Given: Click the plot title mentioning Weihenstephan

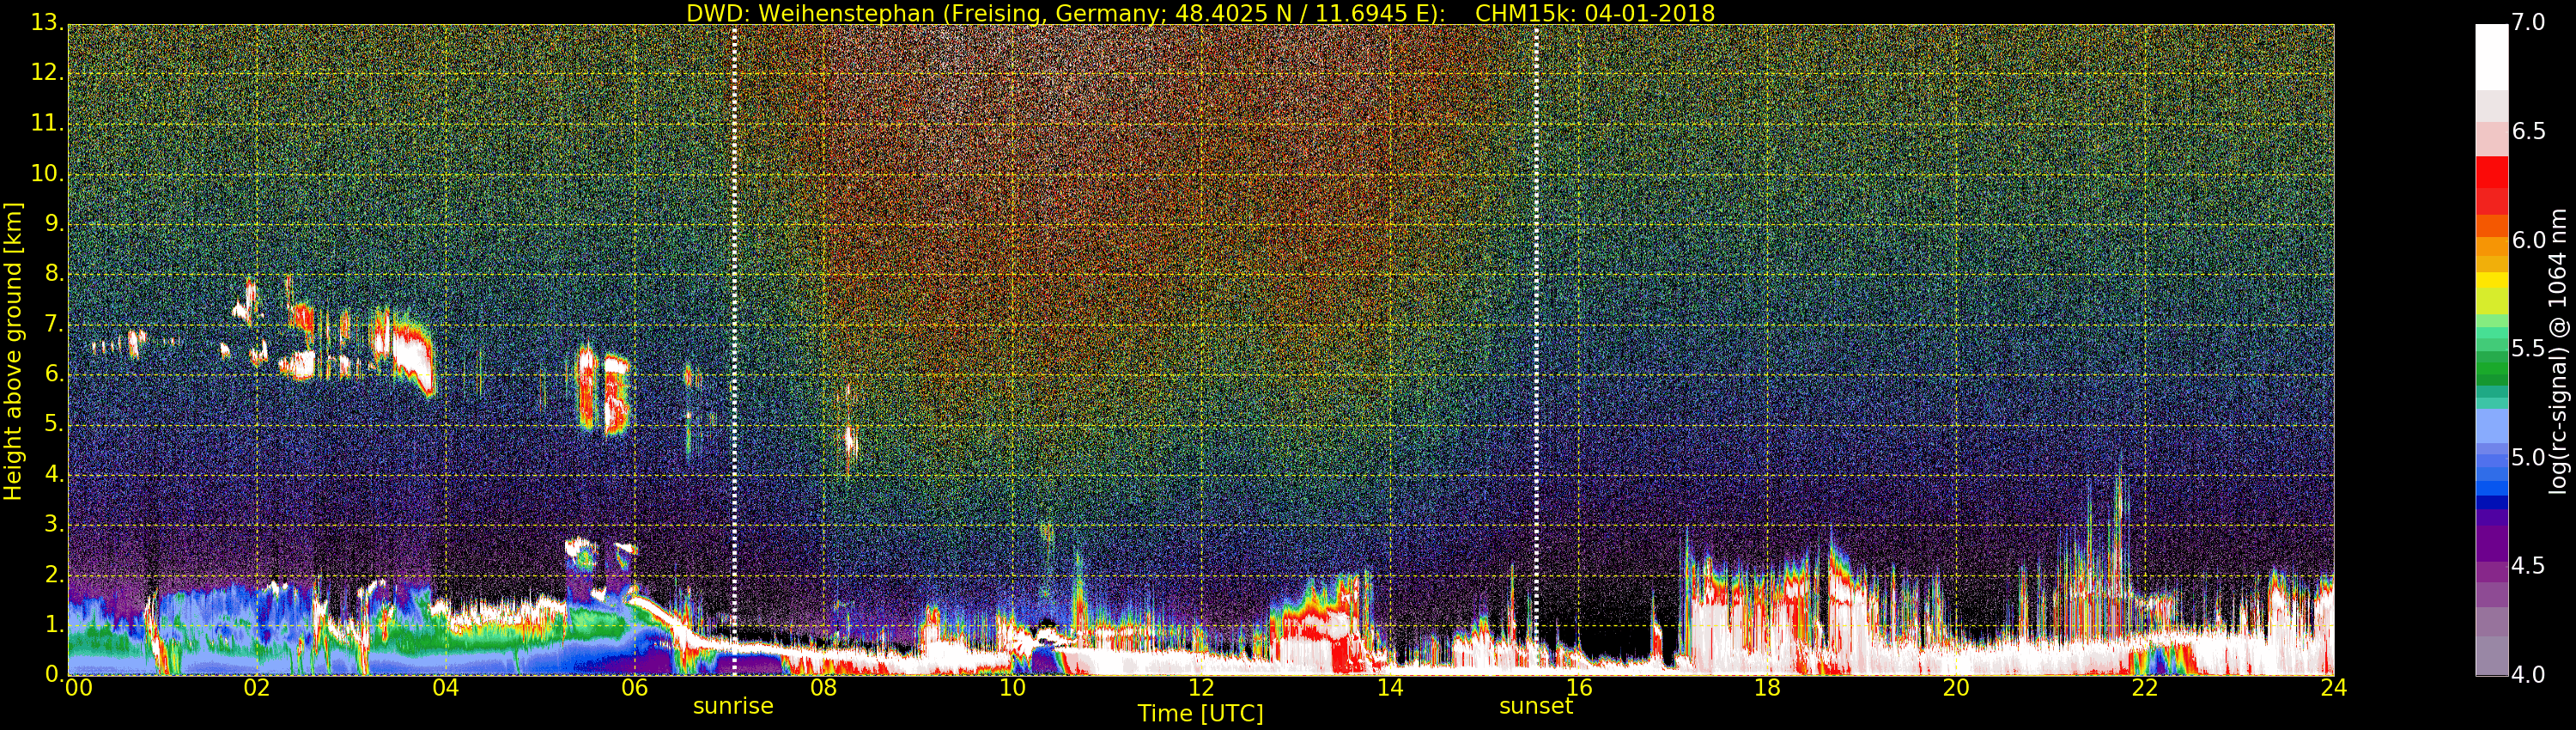Looking at the screenshot, I should point(1200,13).
